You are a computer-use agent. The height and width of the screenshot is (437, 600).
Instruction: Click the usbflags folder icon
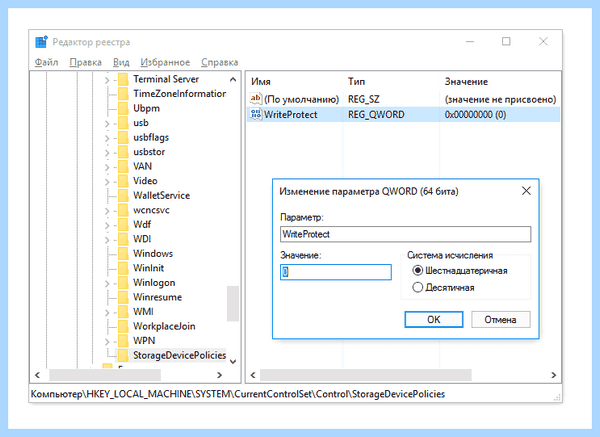[123, 137]
